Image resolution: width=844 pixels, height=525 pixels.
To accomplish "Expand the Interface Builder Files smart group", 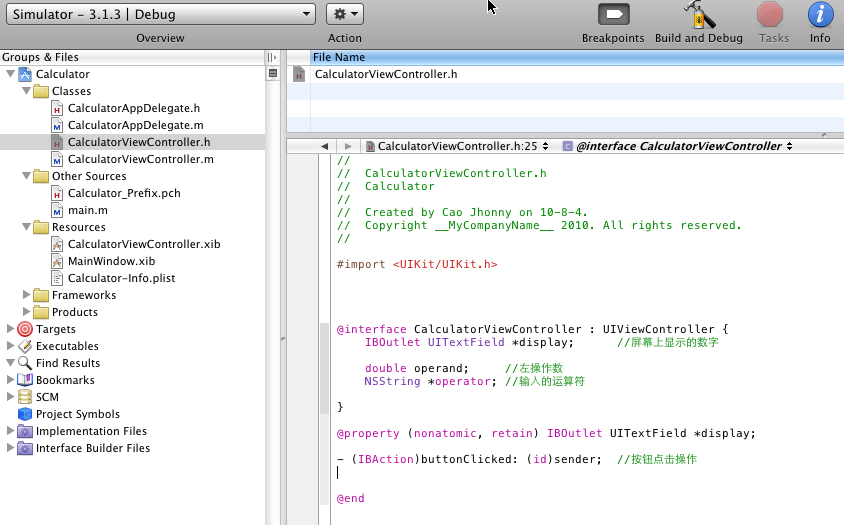I will coord(10,449).
